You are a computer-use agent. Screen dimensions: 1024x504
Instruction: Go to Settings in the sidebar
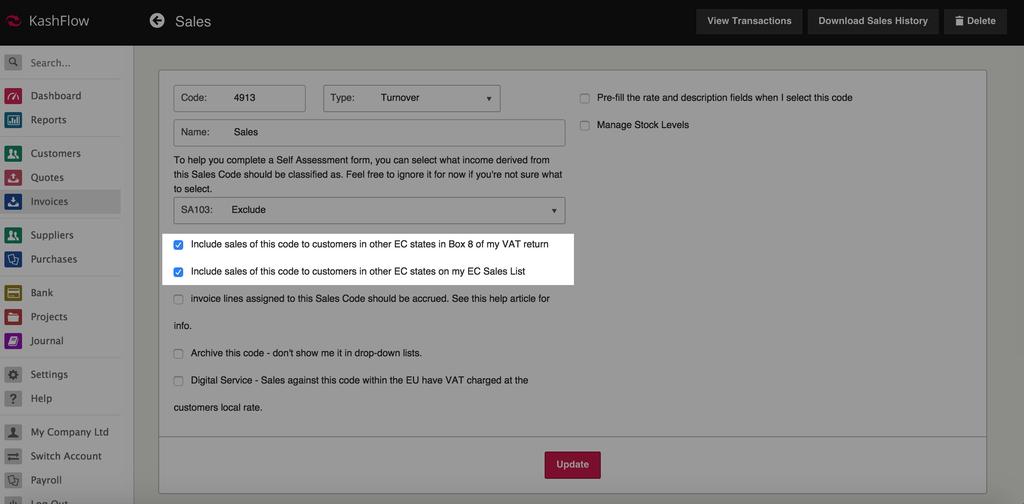point(49,375)
